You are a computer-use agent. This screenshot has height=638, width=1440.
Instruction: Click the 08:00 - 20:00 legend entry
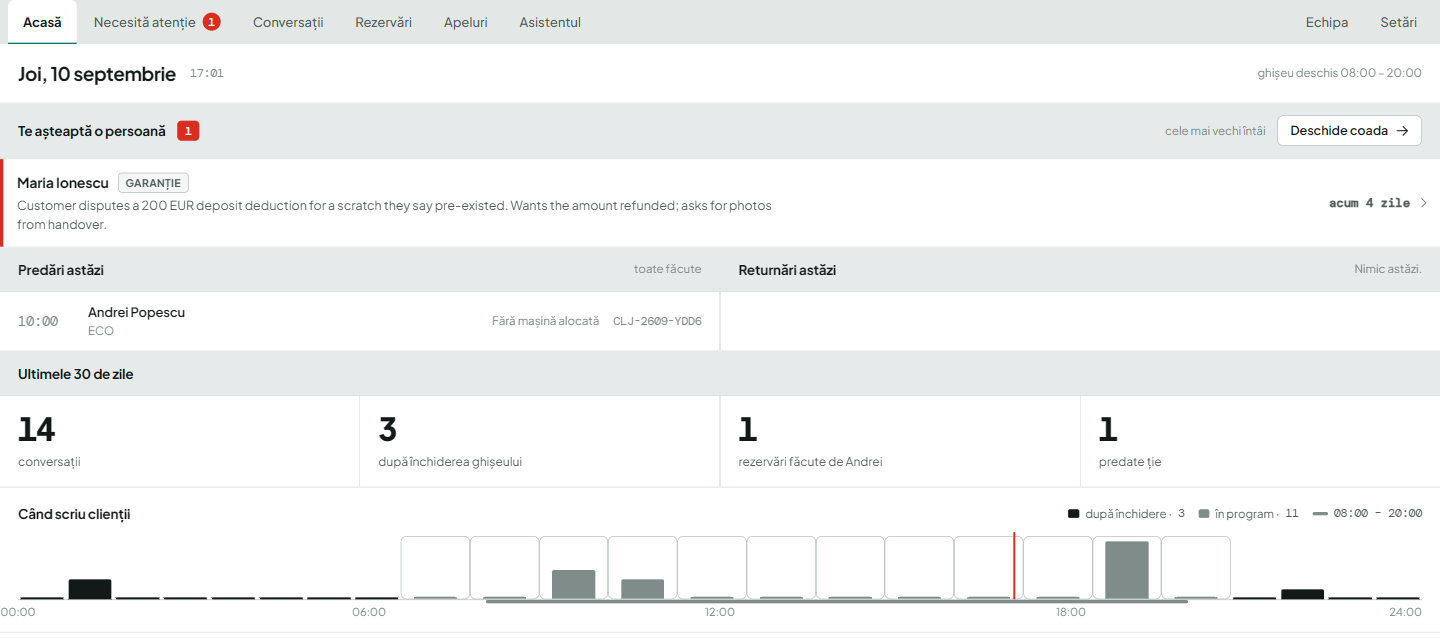[x=1367, y=514]
